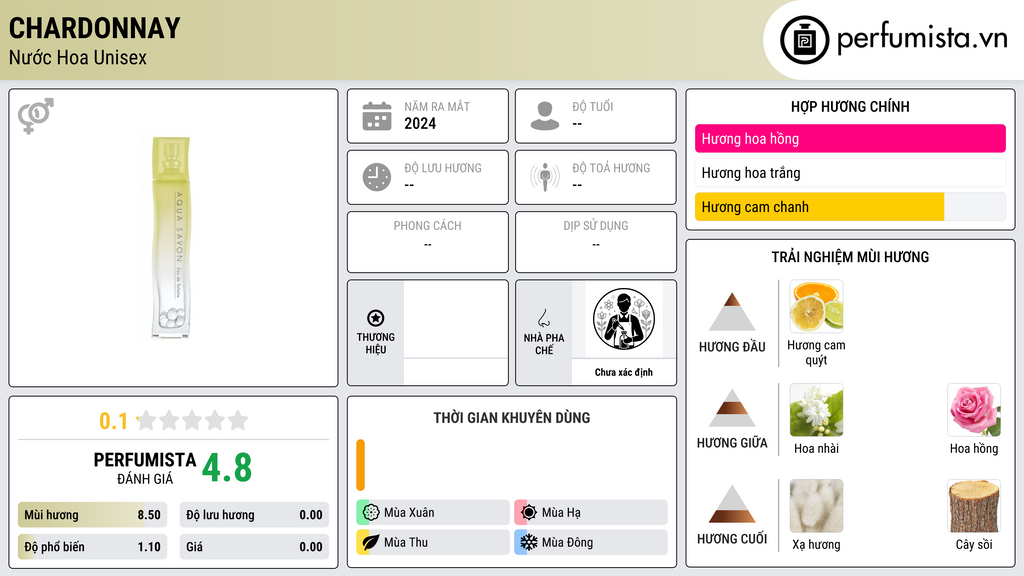Image resolution: width=1024 pixels, height=576 pixels.
Task: Click the Hương giữa pyramid icon
Action: 732,408
